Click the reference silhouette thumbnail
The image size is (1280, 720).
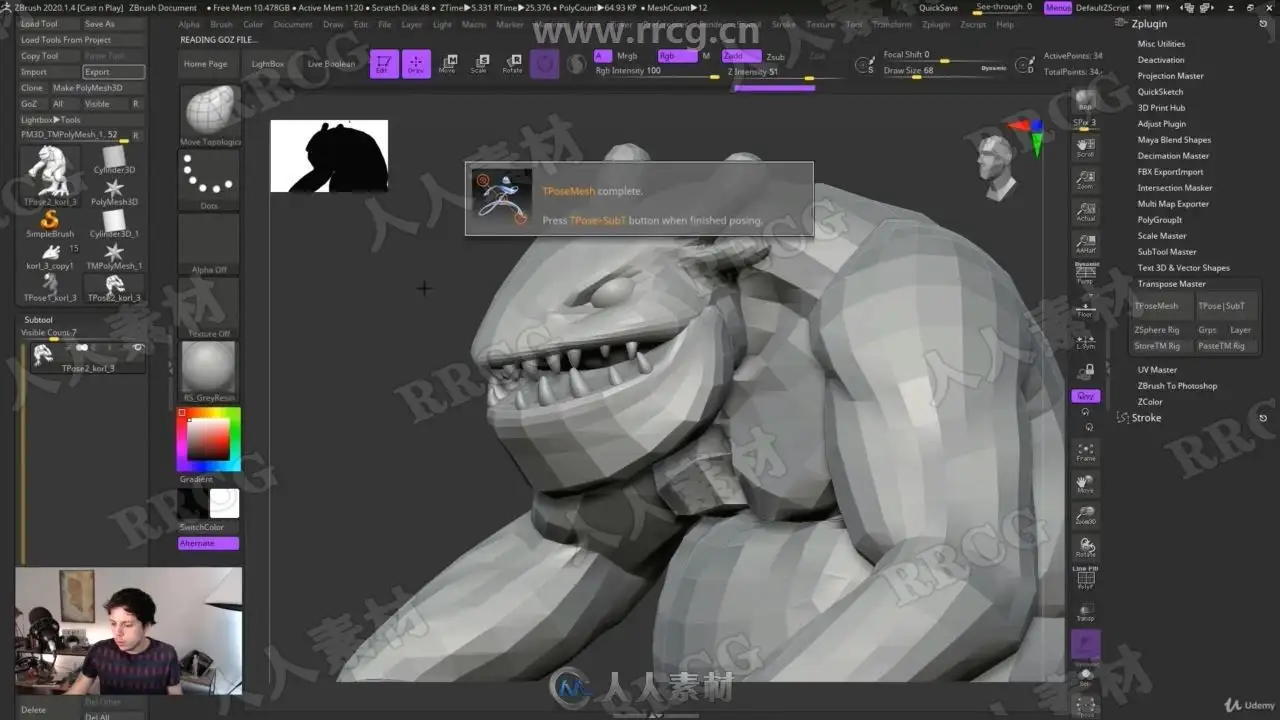click(x=329, y=156)
